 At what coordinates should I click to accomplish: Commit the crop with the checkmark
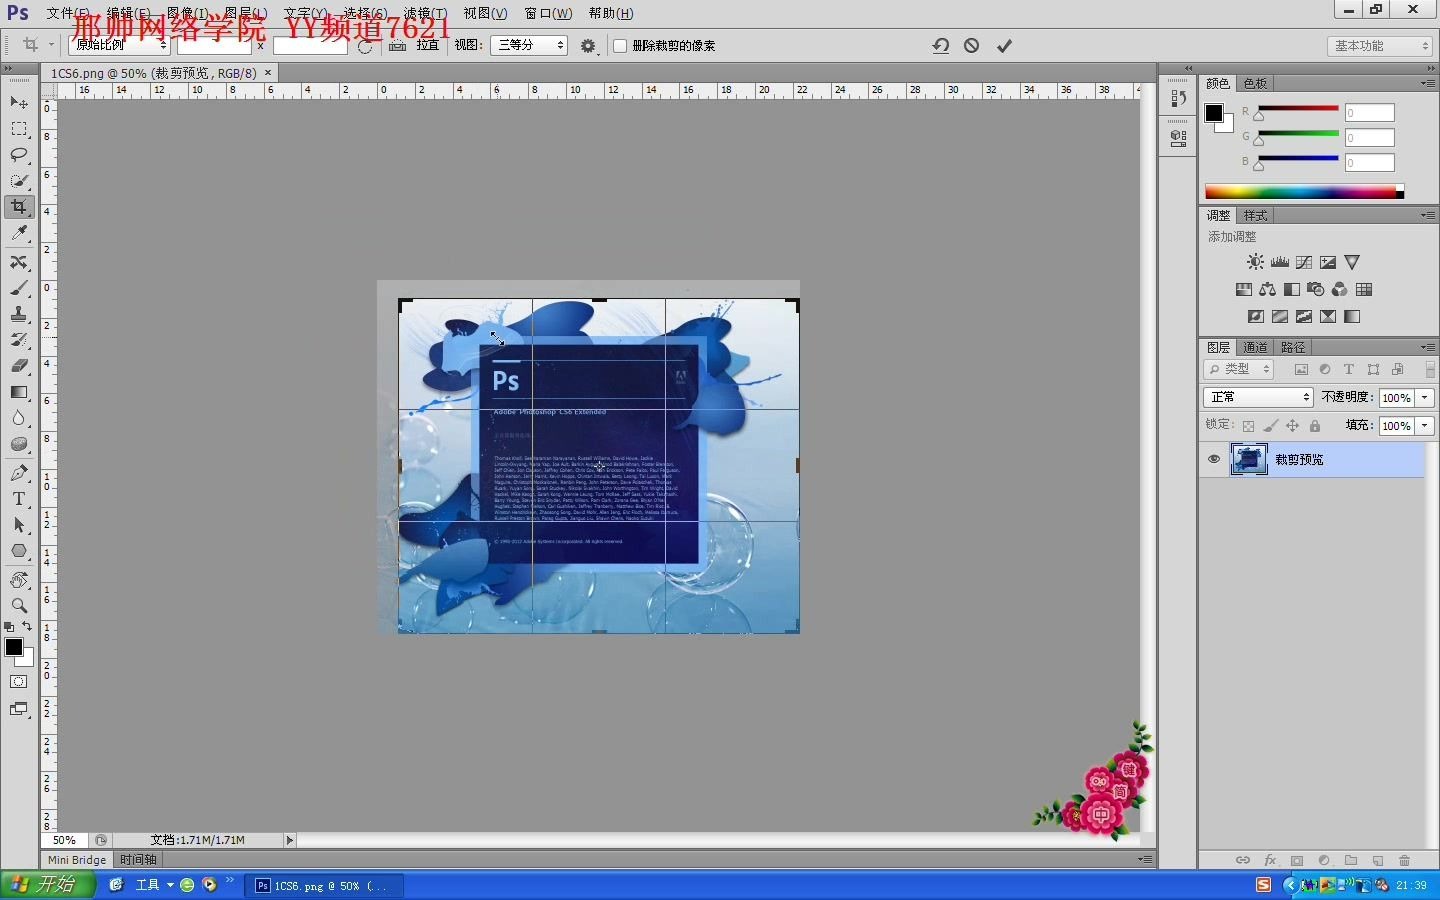click(x=1004, y=45)
